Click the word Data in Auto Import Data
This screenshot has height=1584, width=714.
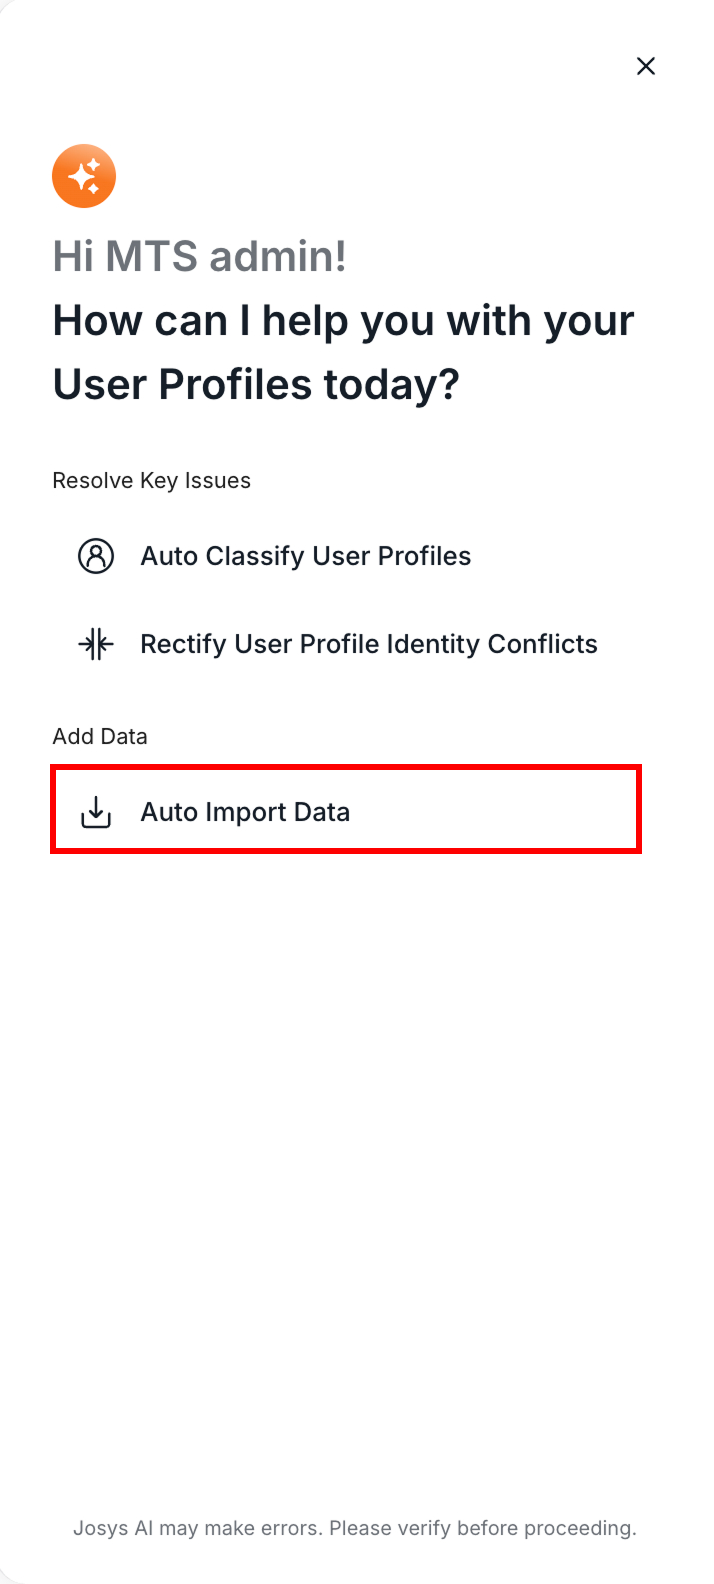tap(322, 812)
